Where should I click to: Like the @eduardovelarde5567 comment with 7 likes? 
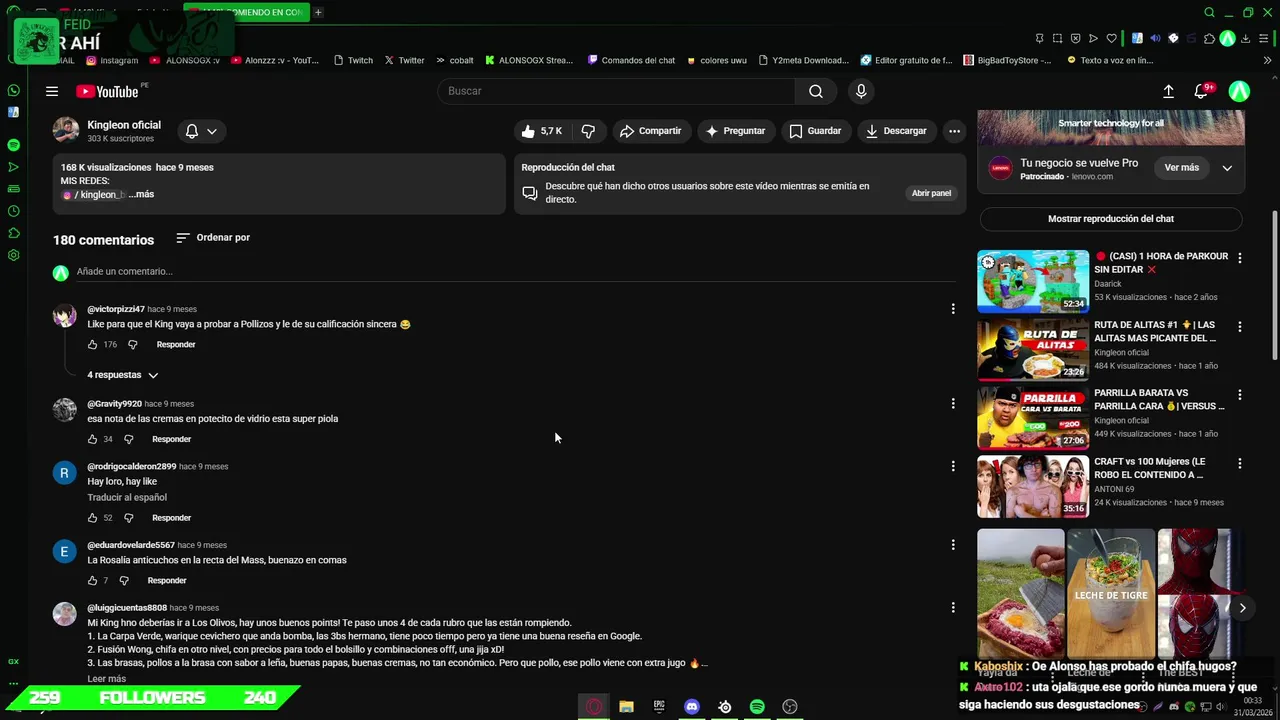coord(92,581)
